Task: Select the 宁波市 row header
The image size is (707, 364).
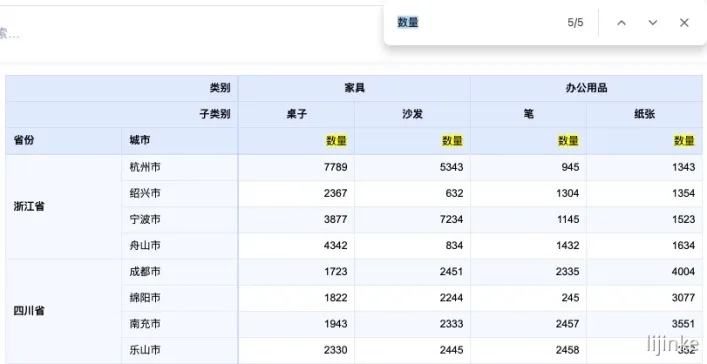Action: tap(180, 220)
